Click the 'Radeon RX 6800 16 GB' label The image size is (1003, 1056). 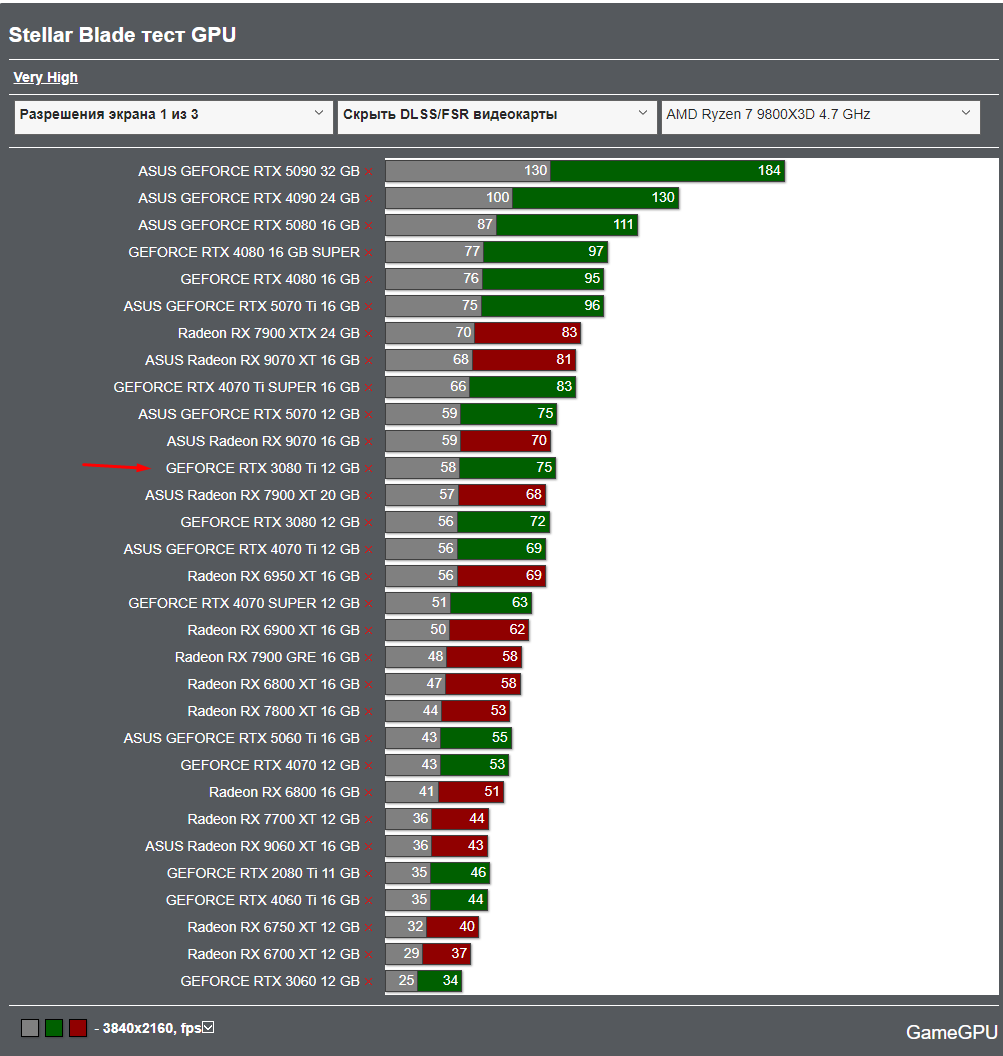[284, 792]
